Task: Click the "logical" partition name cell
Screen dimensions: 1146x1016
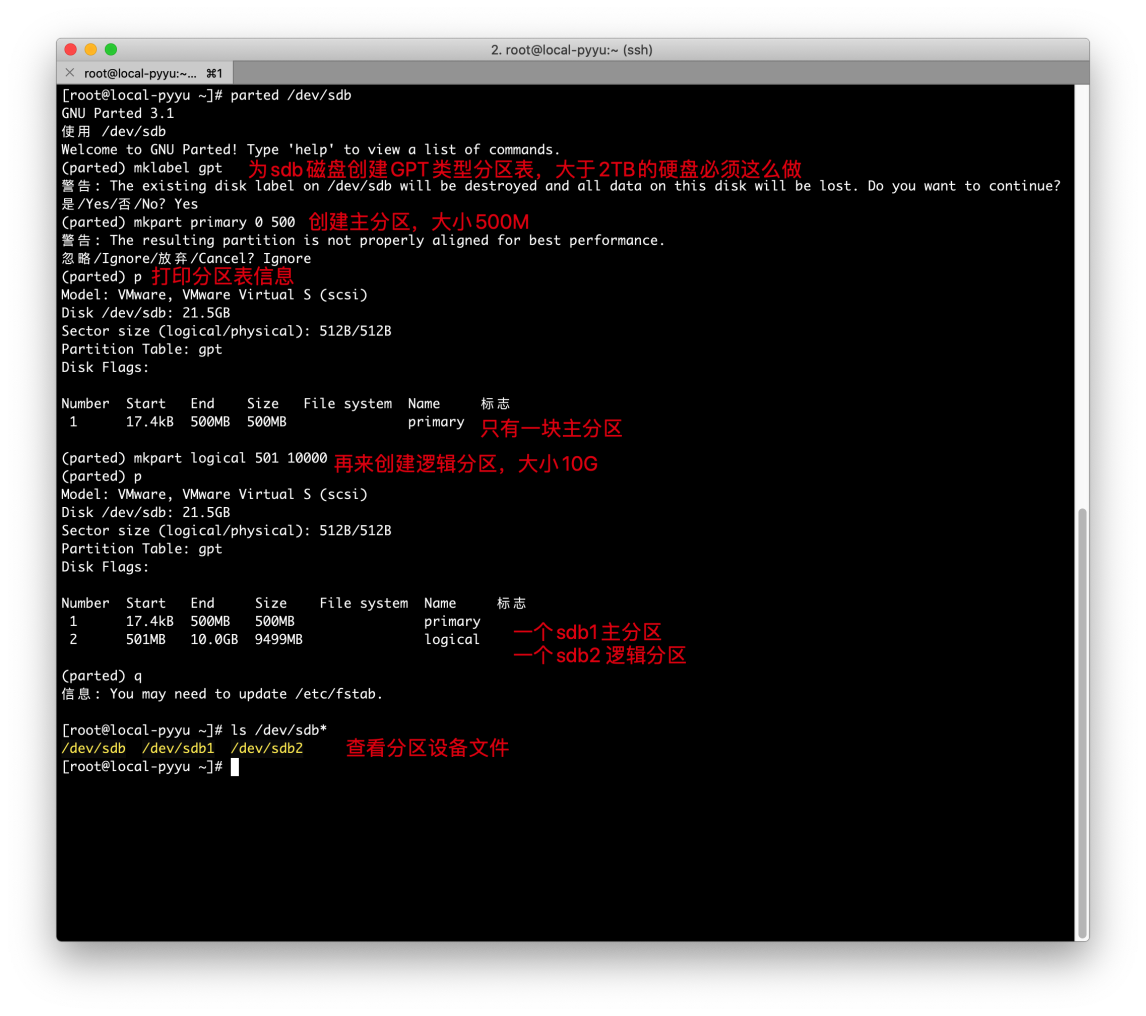Action: (452, 640)
